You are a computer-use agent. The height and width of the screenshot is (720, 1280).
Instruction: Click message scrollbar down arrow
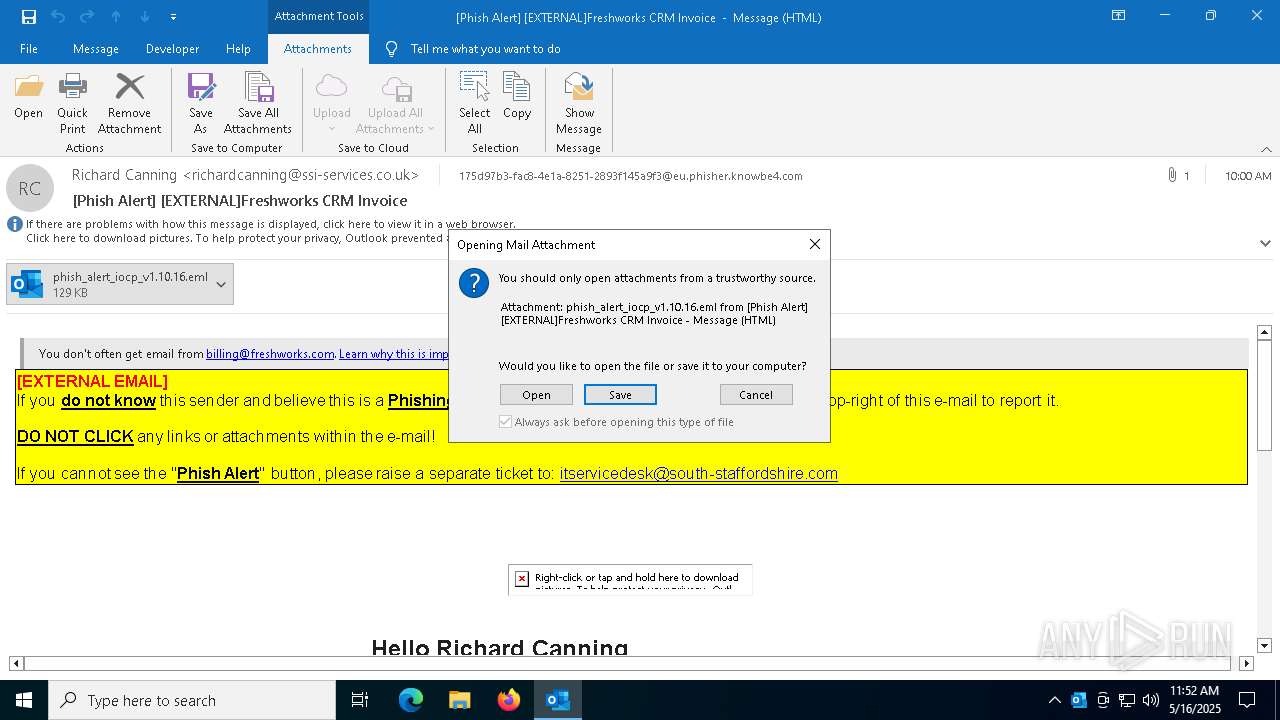1264,646
